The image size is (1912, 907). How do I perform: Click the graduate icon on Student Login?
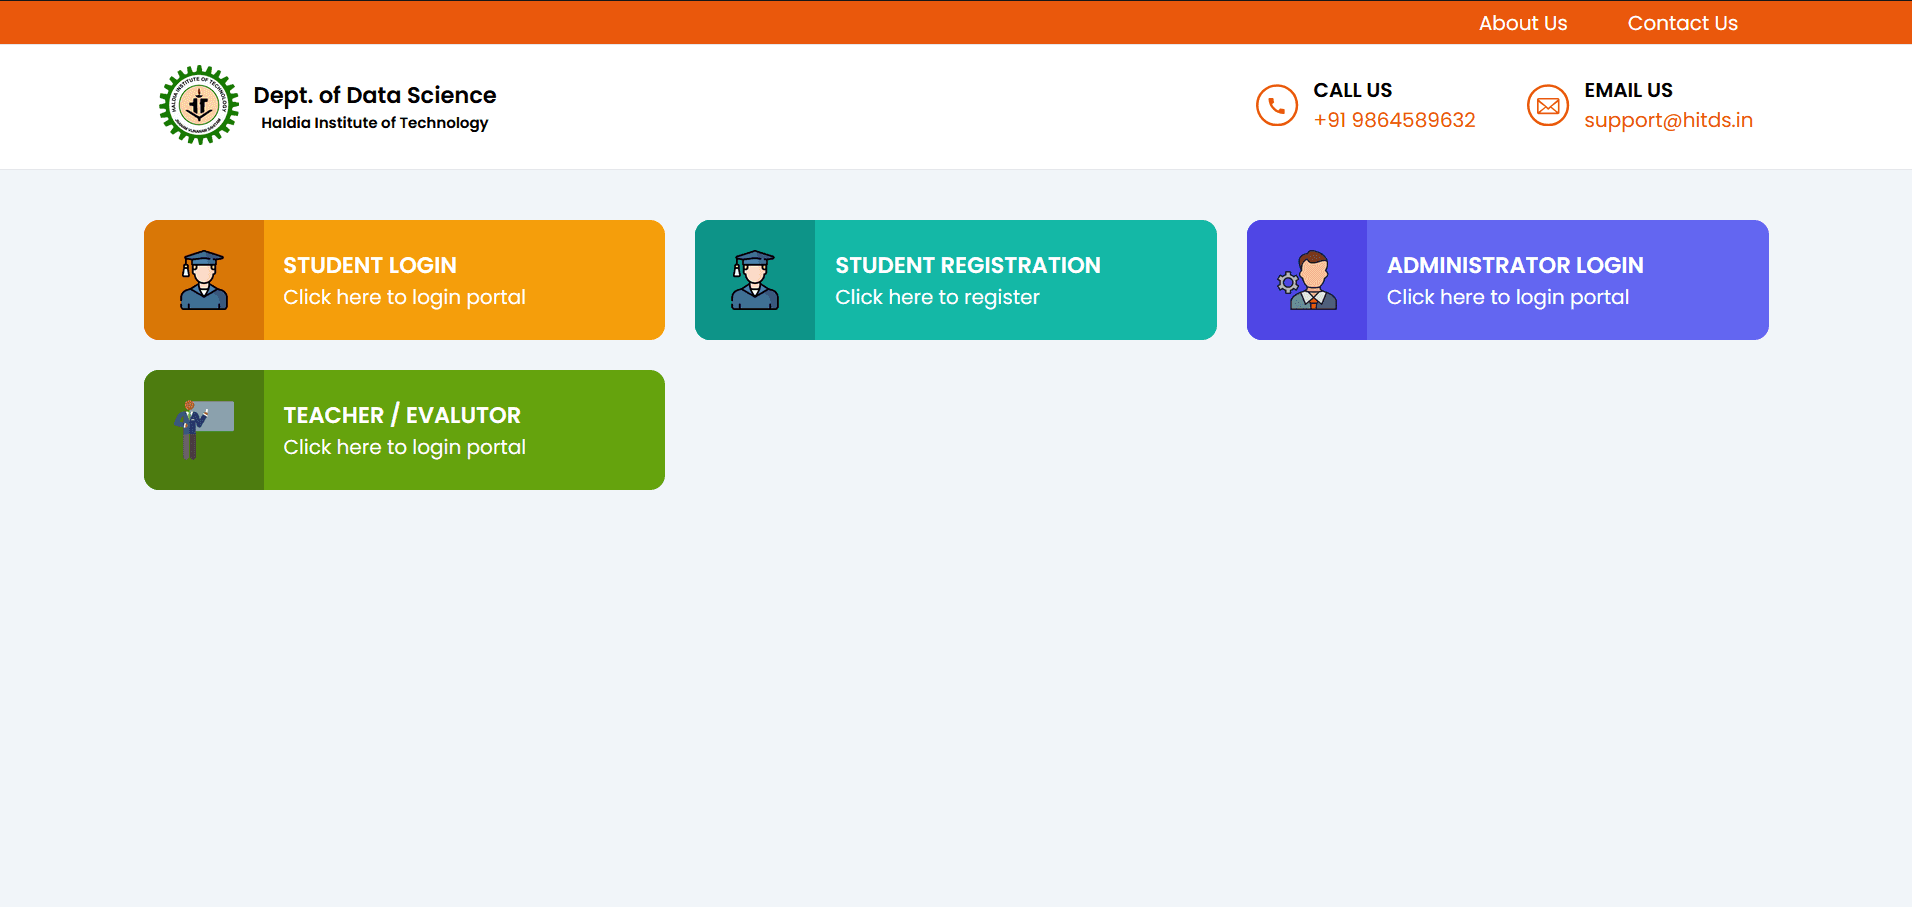click(x=204, y=280)
